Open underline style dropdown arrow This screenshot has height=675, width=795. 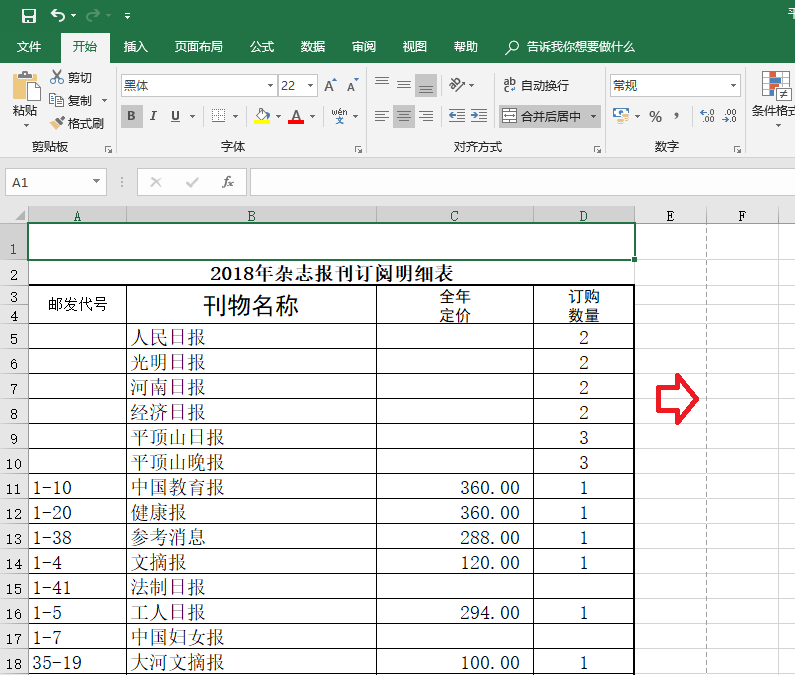192,117
